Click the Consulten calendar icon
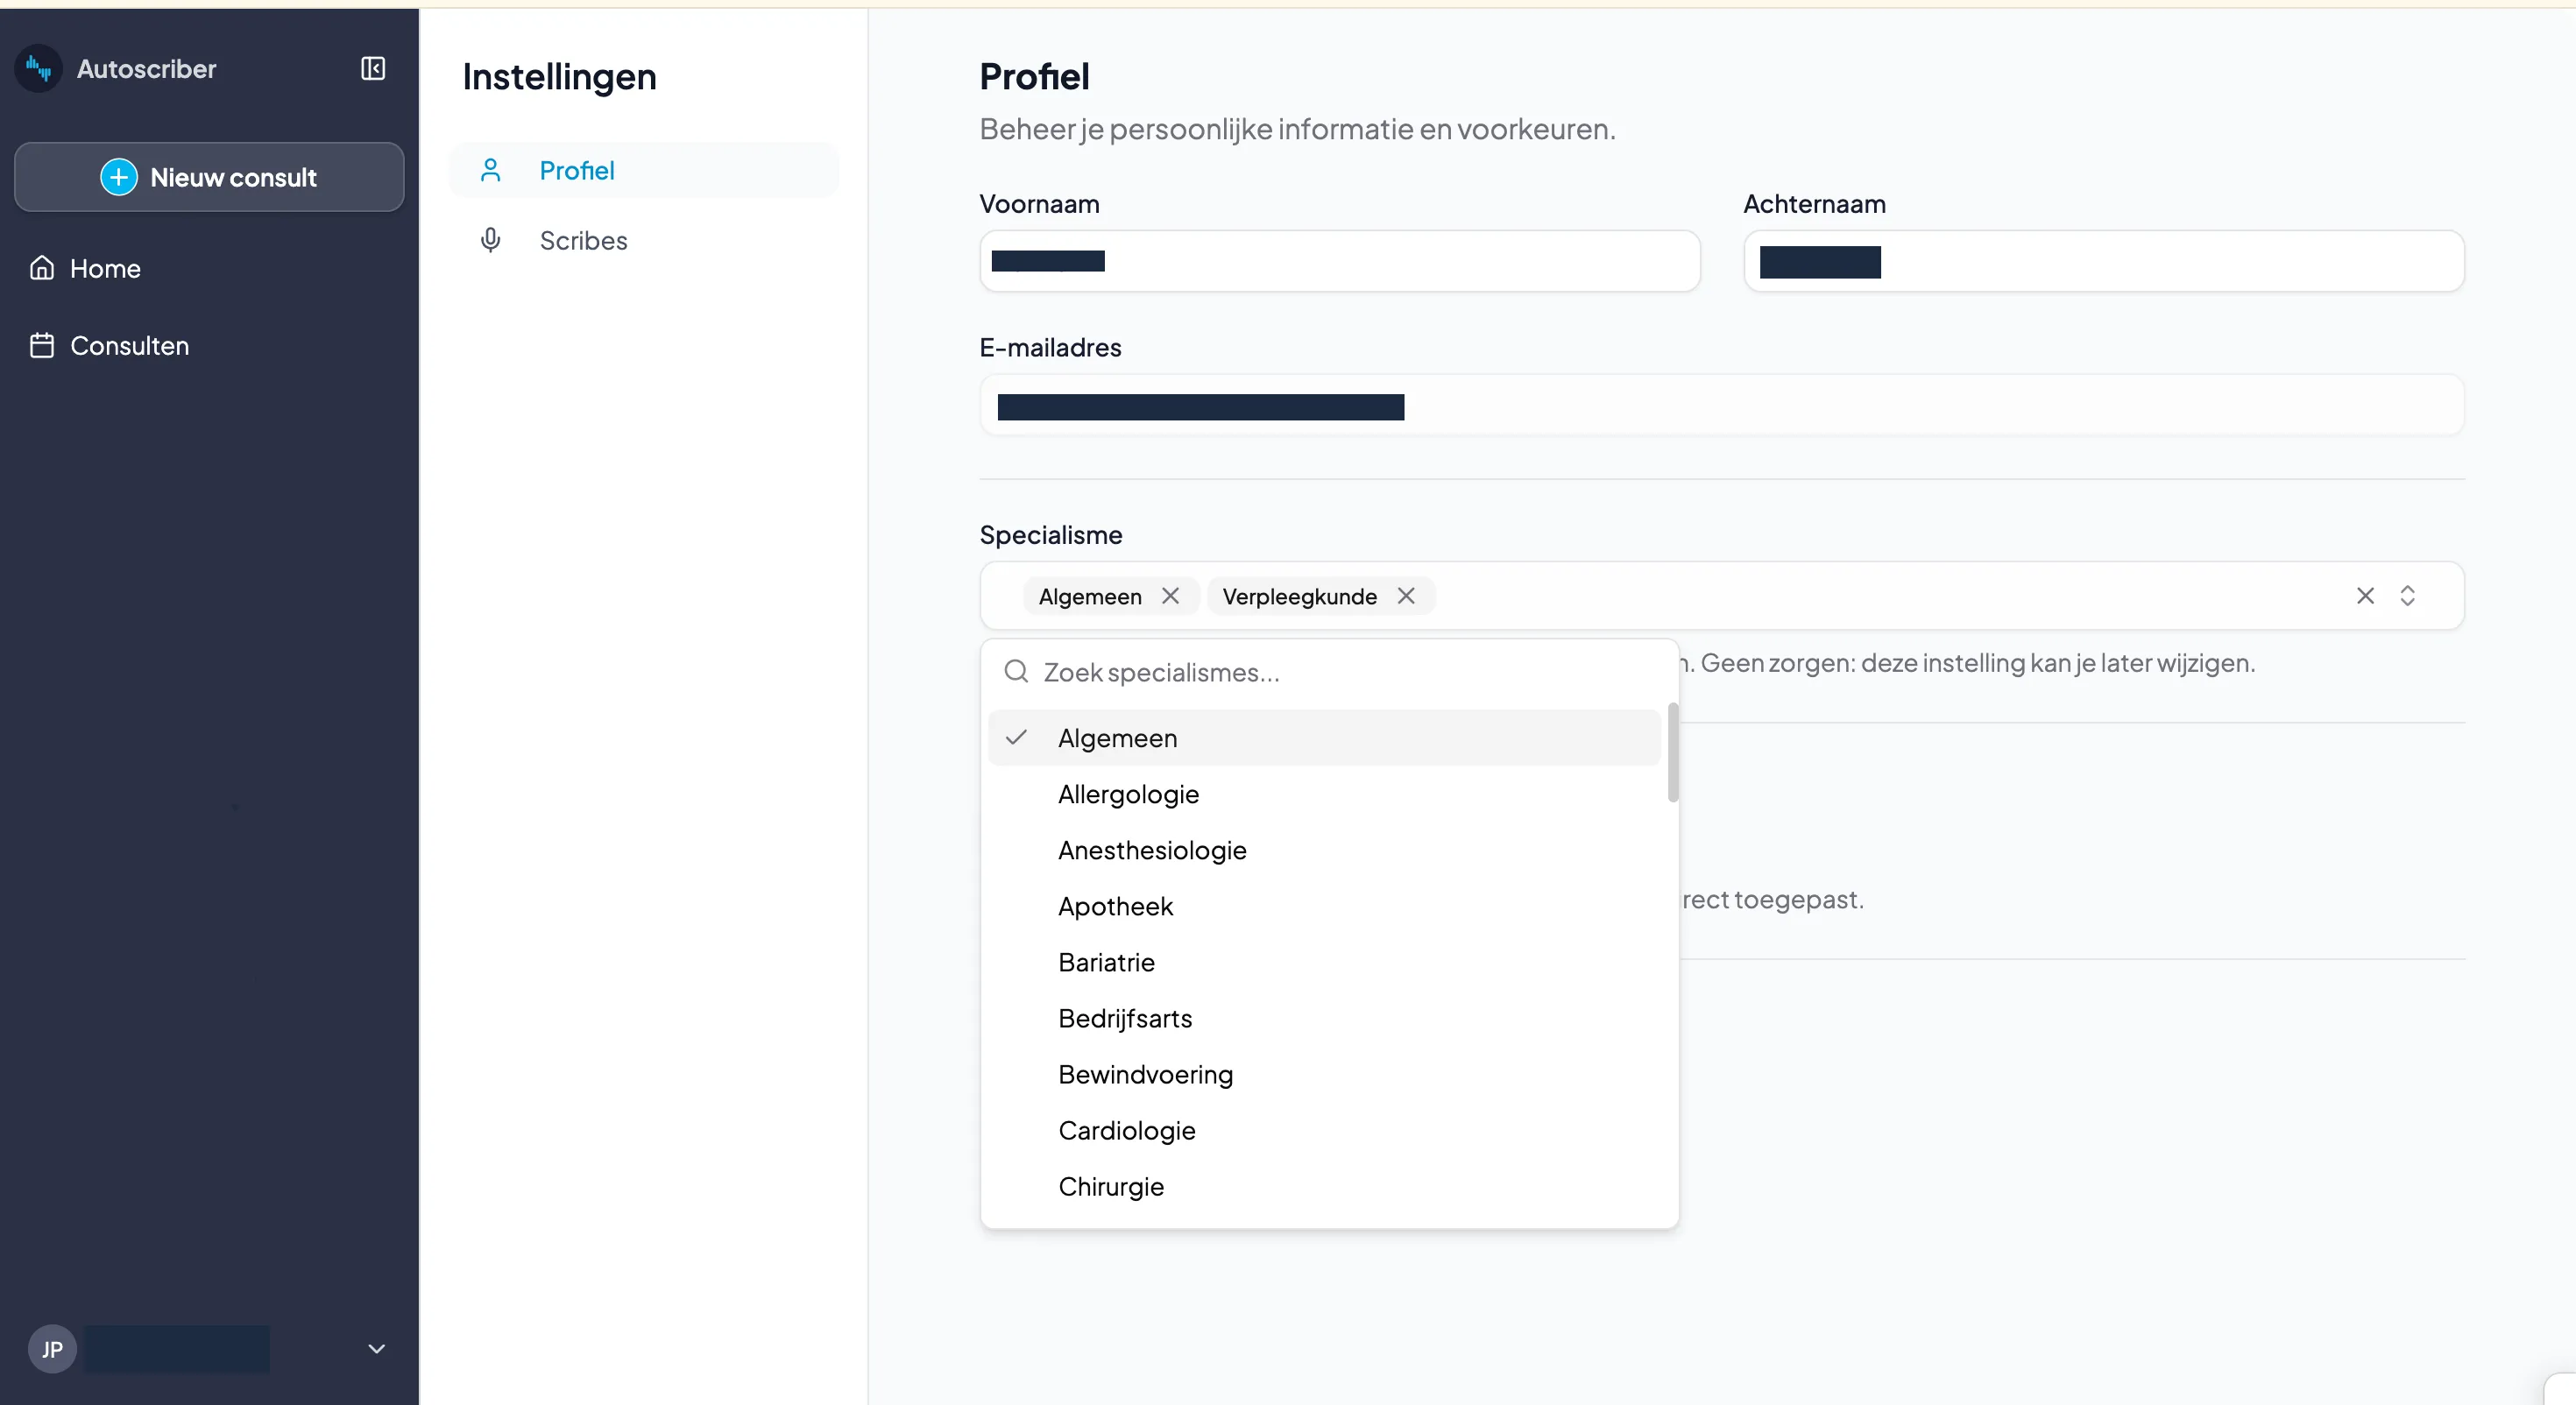This screenshot has width=2576, height=1405. (x=42, y=345)
